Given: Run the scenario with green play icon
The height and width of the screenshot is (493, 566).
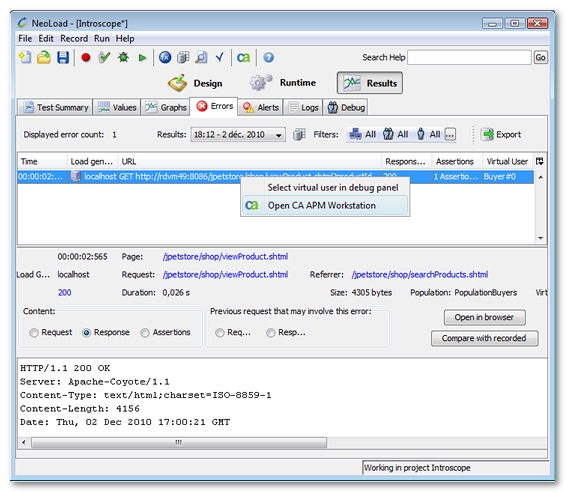Looking at the screenshot, I should (142, 58).
